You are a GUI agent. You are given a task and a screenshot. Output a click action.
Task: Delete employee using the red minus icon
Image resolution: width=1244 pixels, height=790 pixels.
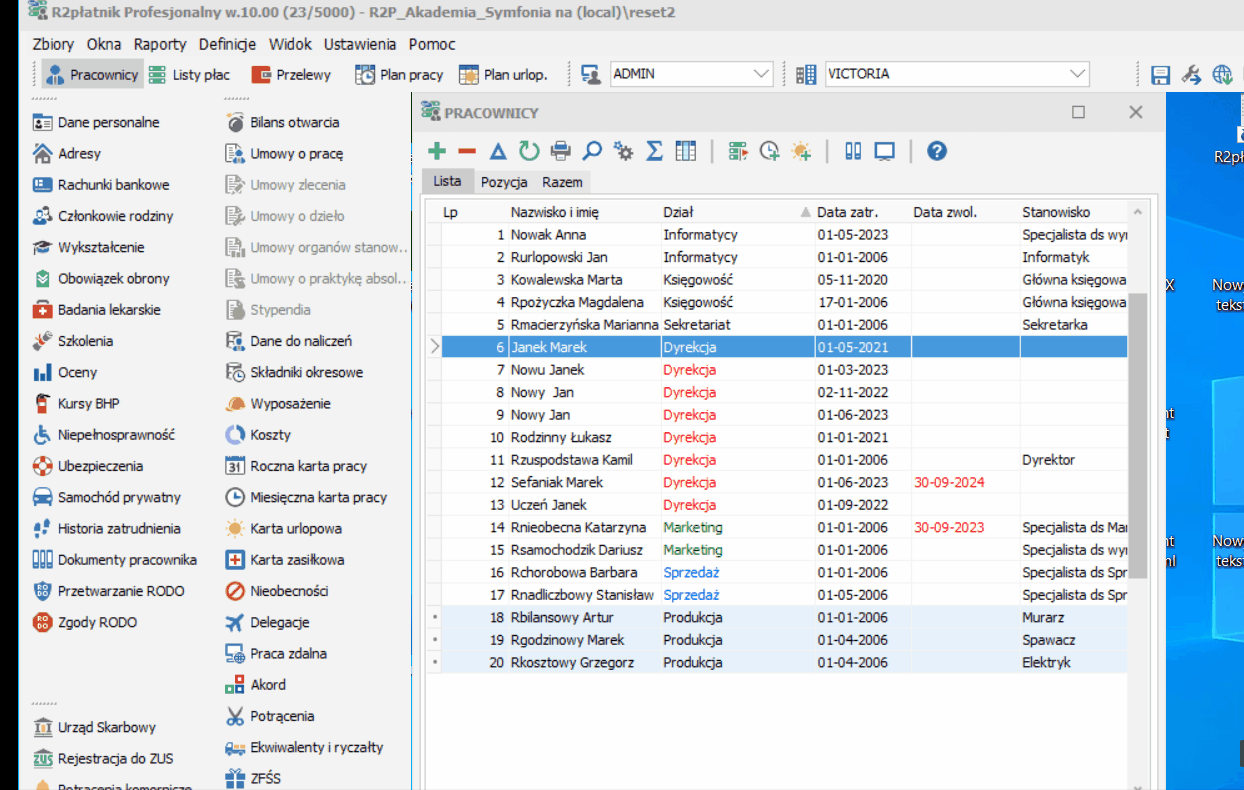tap(467, 151)
